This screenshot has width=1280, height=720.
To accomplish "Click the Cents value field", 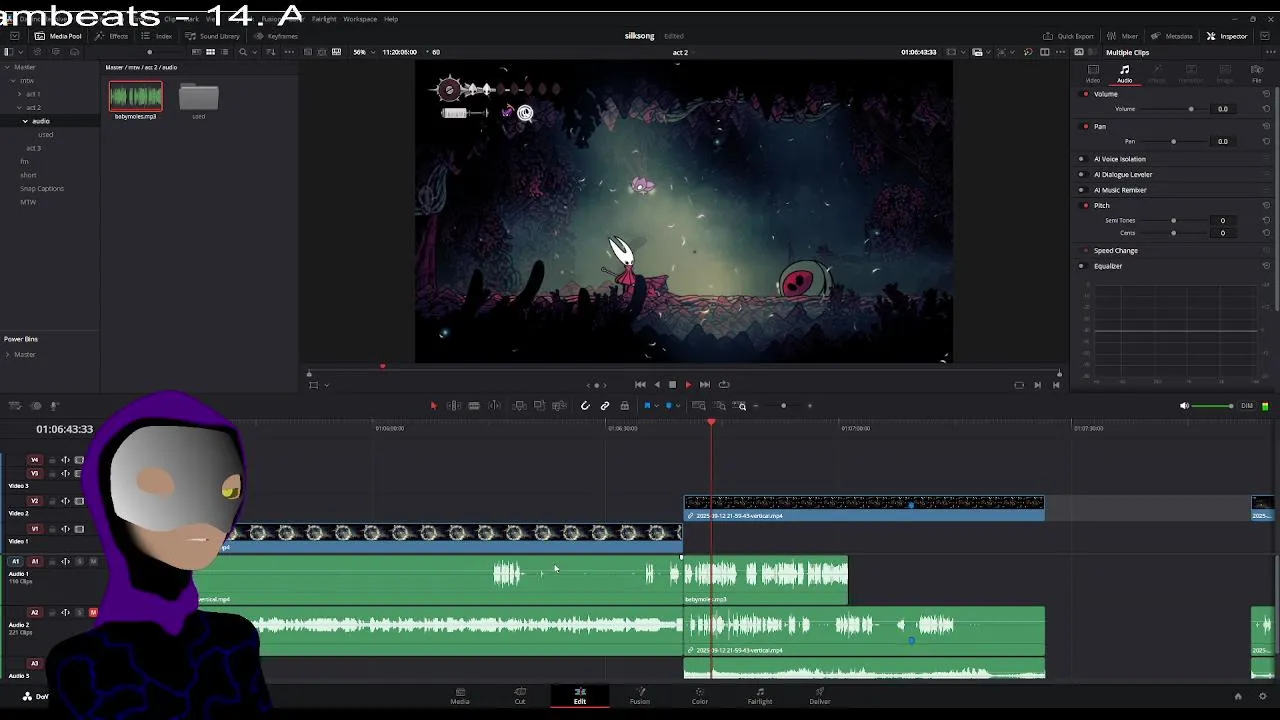I will [1222, 233].
